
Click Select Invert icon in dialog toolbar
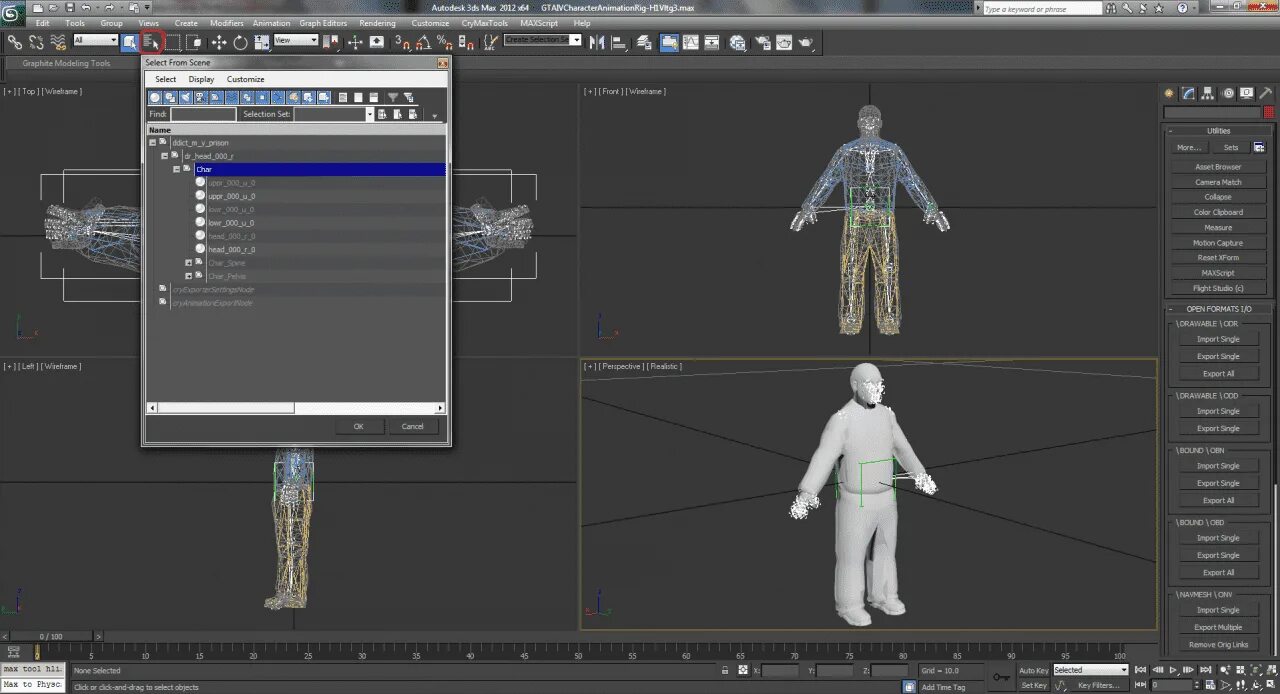tap(374, 97)
